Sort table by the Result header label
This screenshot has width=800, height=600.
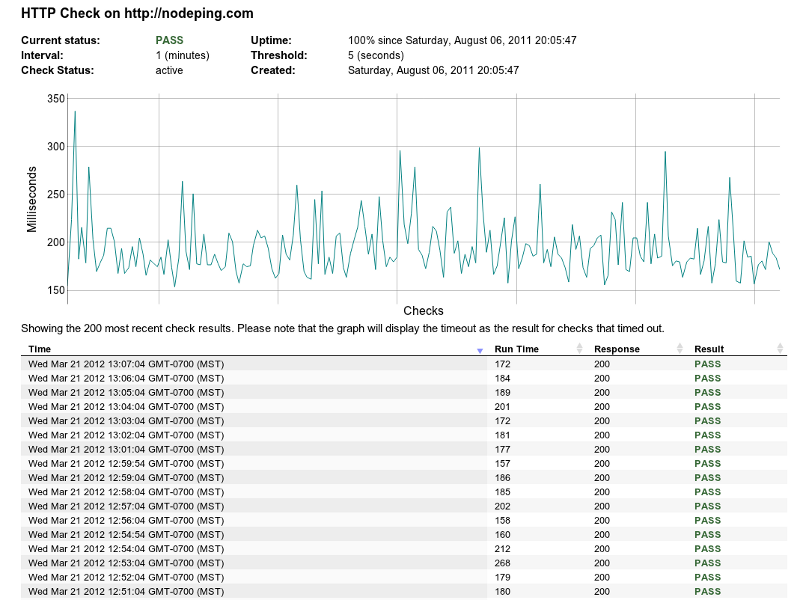709,349
